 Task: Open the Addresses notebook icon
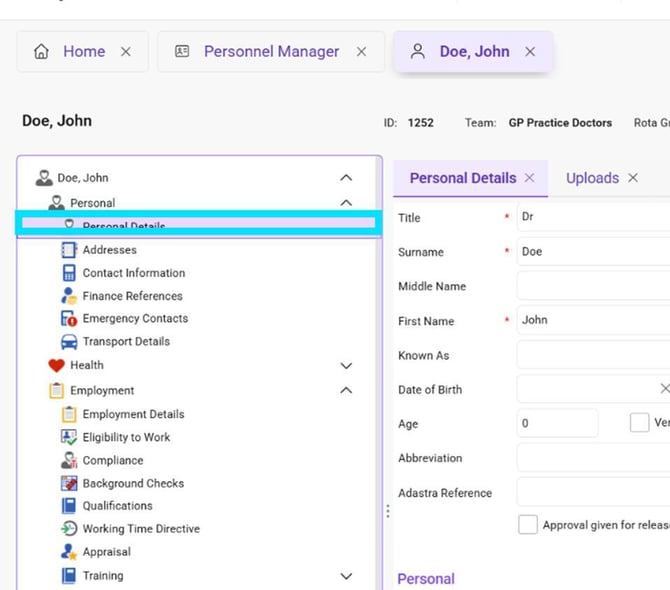[x=69, y=250]
